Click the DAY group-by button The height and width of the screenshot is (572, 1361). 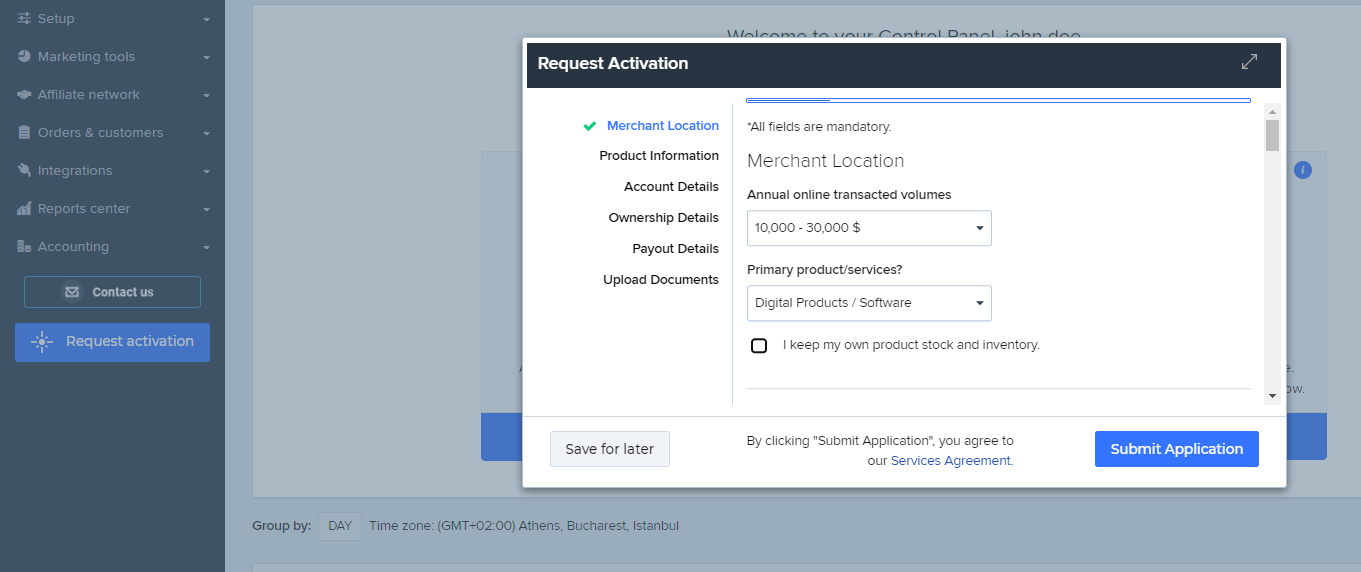click(340, 526)
